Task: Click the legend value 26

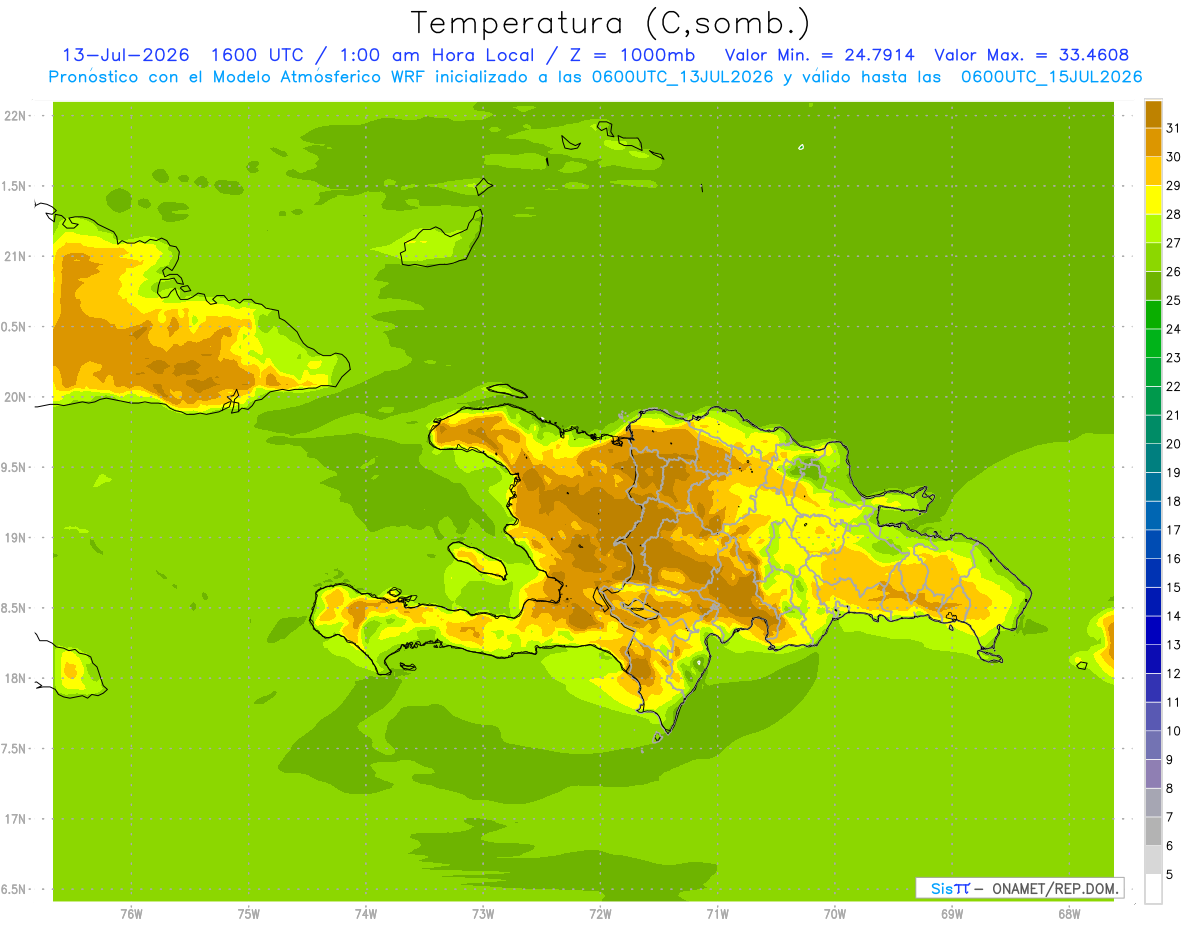Action: [x=1174, y=271]
